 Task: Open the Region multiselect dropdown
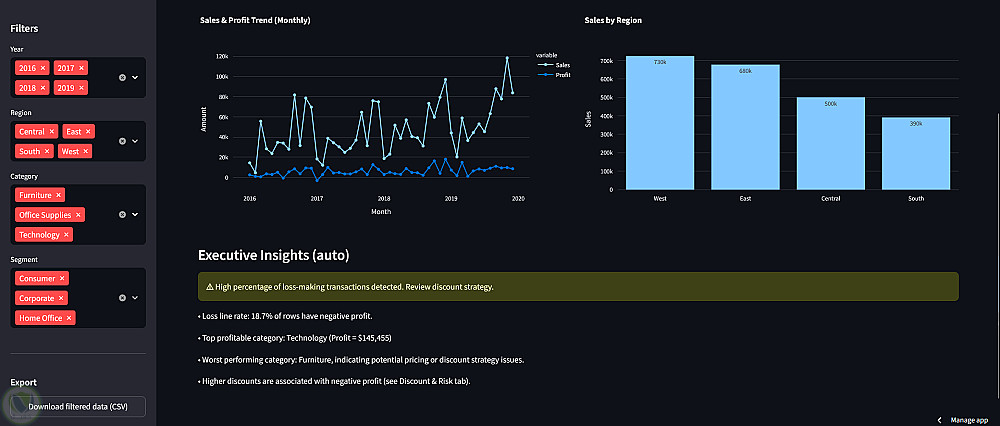tap(135, 141)
